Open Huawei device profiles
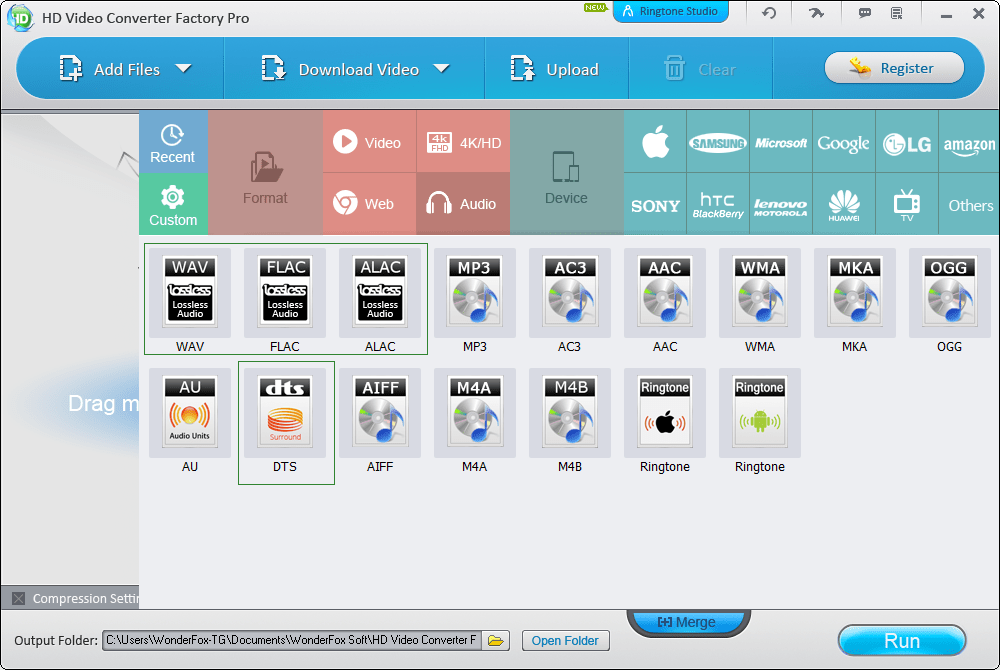This screenshot has height=670, width=1000. click(844, 204)
